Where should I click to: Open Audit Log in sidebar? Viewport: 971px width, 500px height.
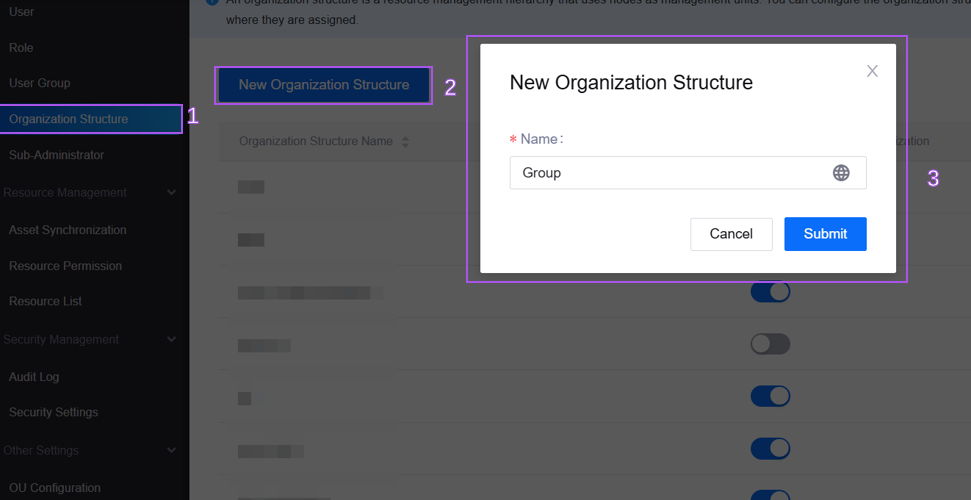[34, 377]
